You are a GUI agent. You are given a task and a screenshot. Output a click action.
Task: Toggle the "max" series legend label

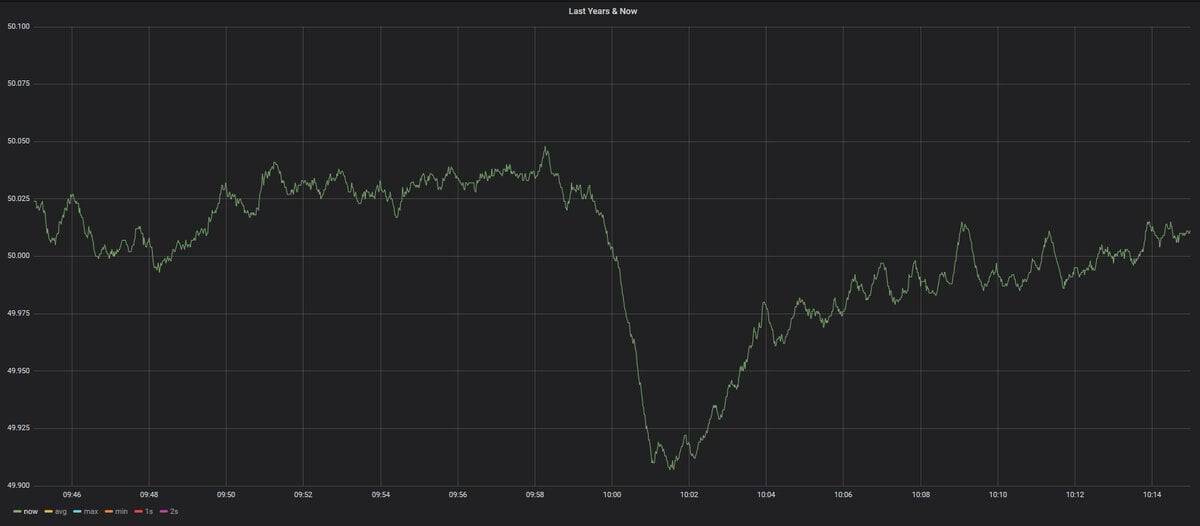(x=91, y=511)
